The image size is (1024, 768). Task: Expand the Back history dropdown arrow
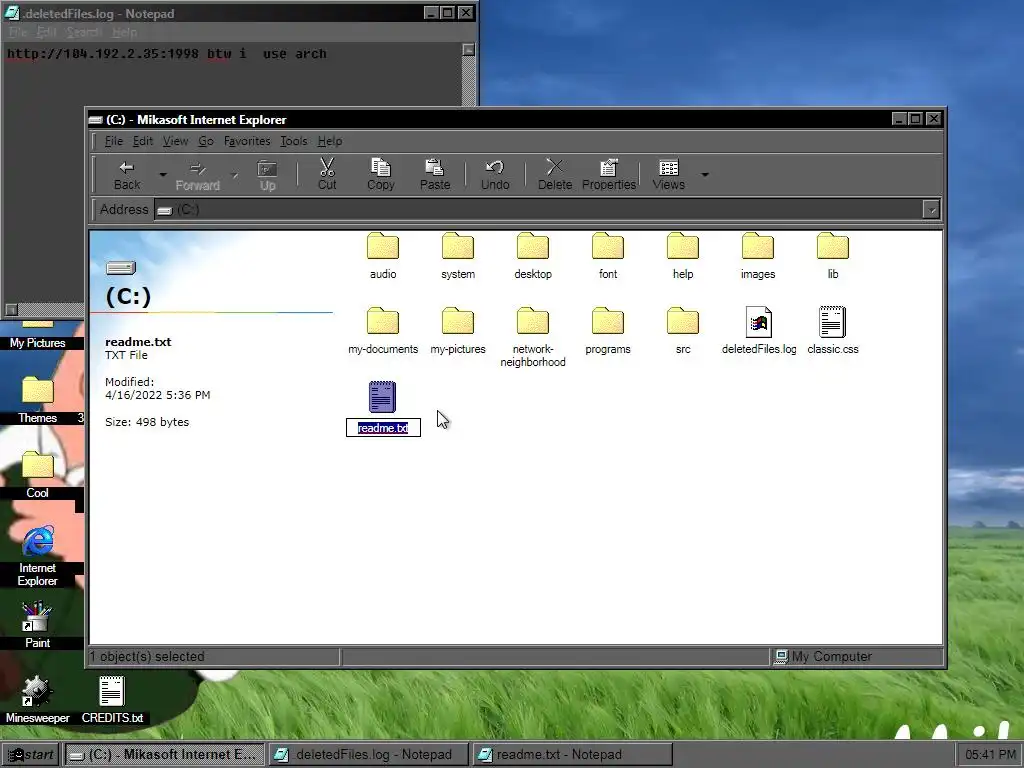tap(163, 175)
